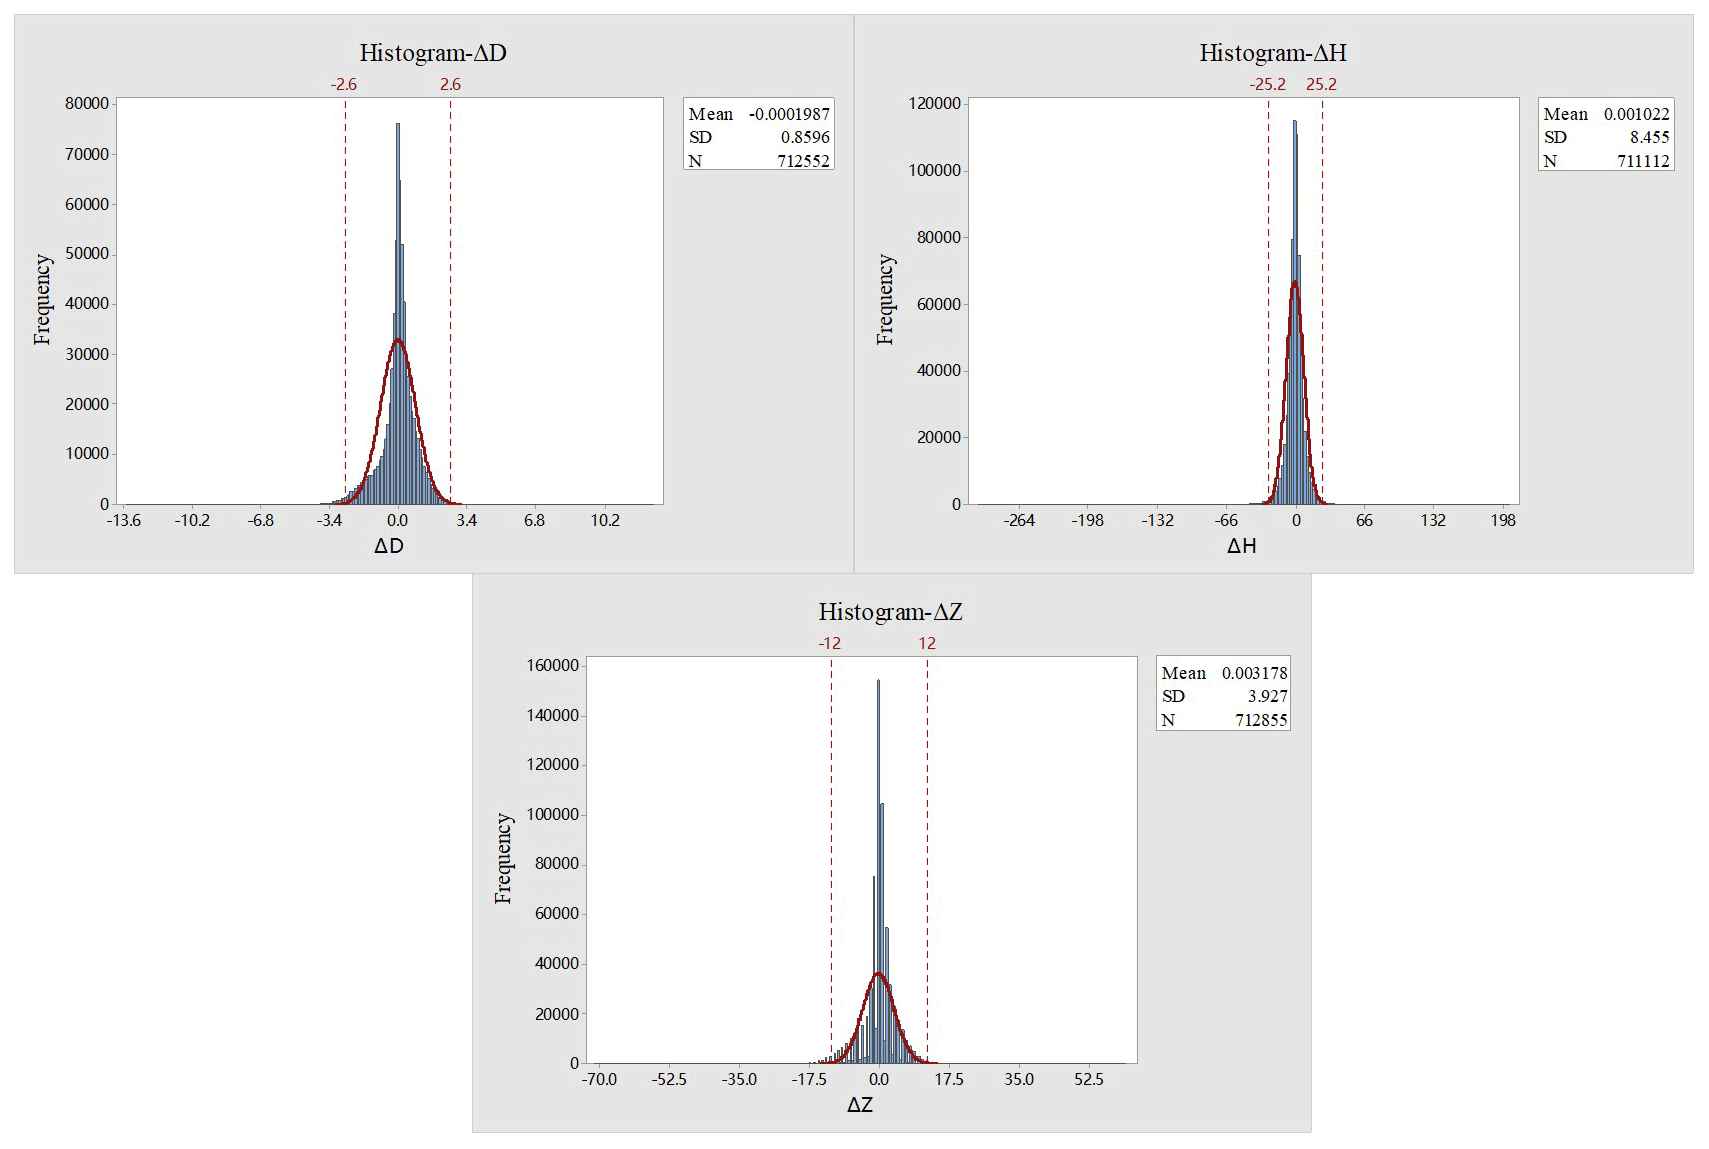Image resolution: width=1709 pixels, height=1149 pixels.
Task: Click the -12 reference line label
Action: click(829, 644)
